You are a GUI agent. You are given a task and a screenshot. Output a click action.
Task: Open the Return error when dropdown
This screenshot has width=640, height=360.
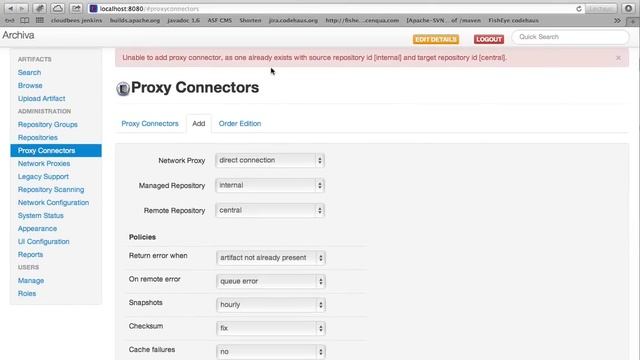tap(271, 258)
